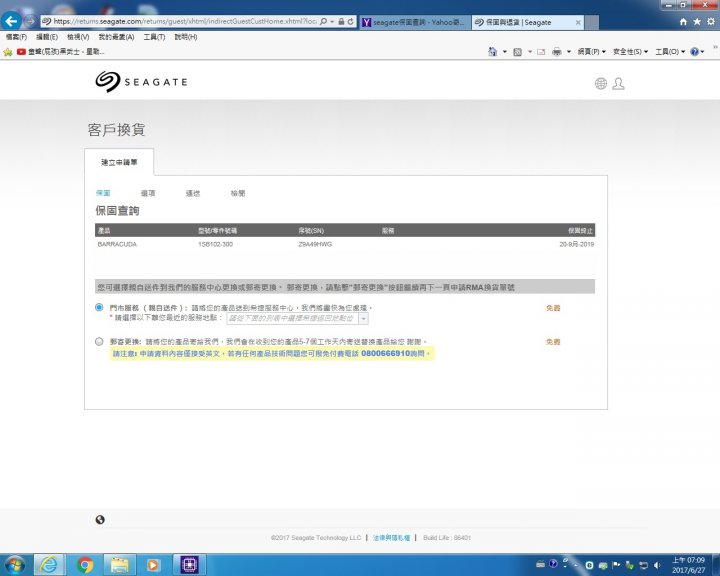Screen dimensions: 720x576
Task: Click the Show desktop strip at taskbar end
Action: click(x=716, y=565)
